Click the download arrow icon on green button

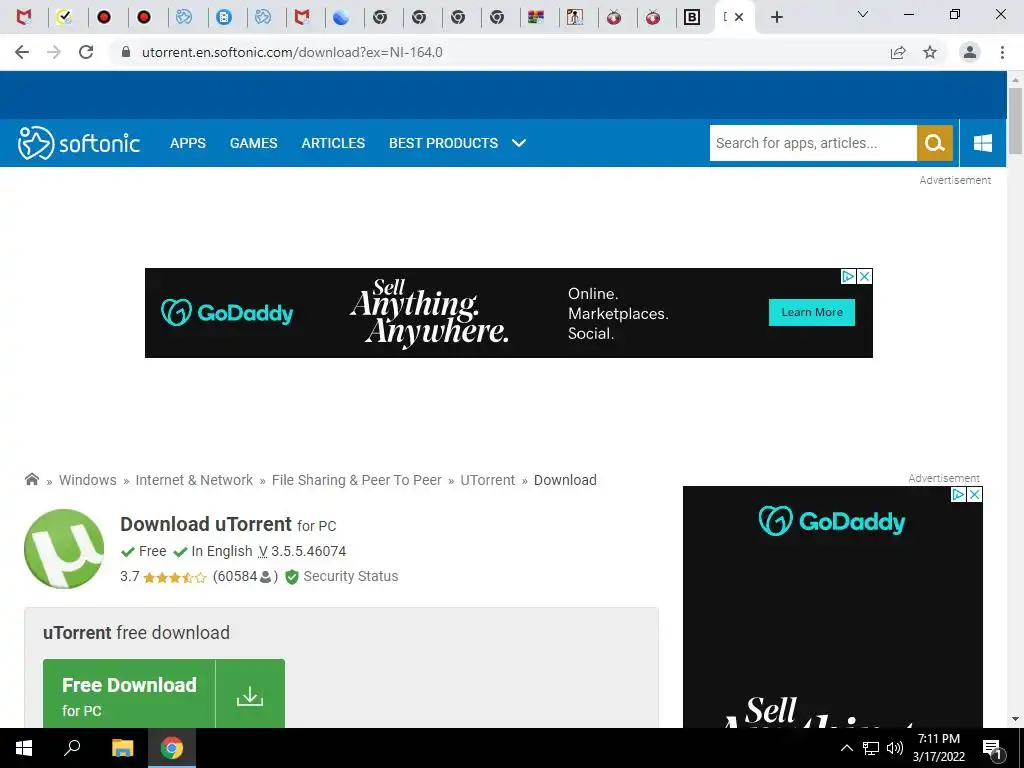click(249, 696)
